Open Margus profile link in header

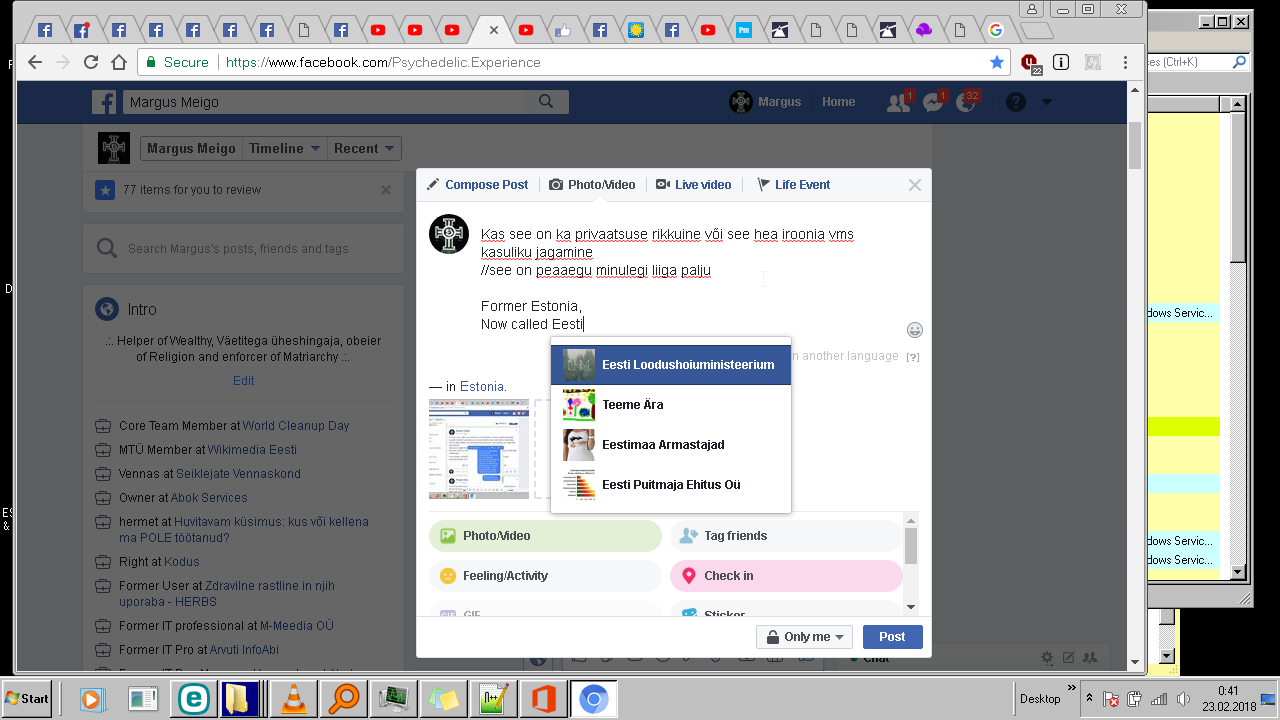(x=765, y=102)
